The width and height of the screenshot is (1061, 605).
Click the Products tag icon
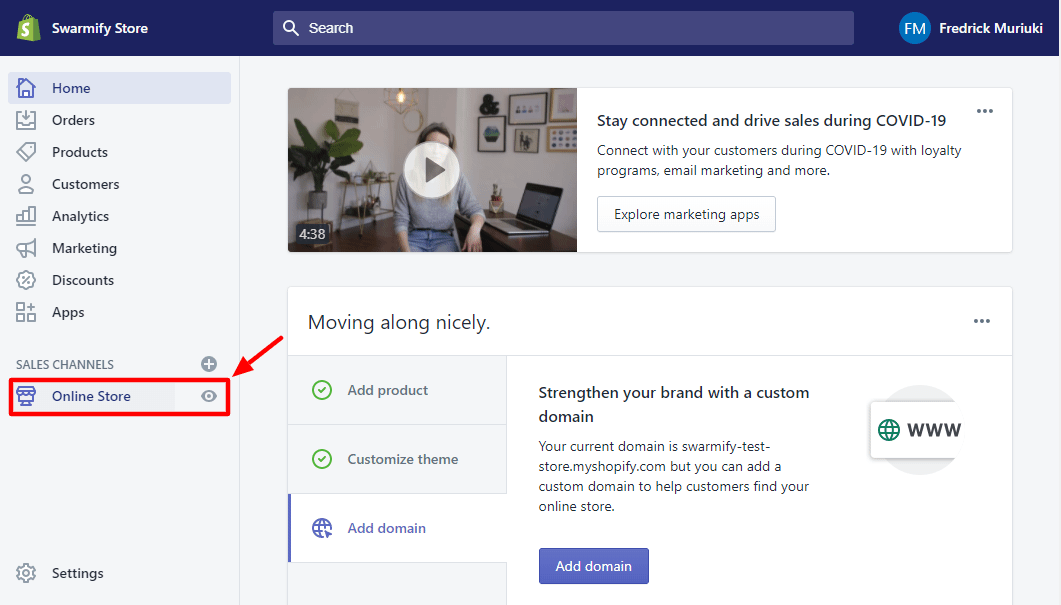tap(26, 152)
